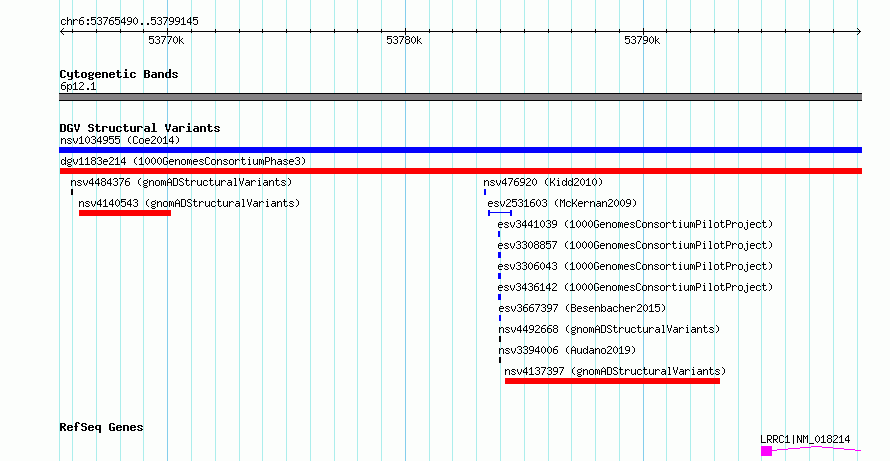Click the 53770k ruler tick label
This screenshot has height=461, width=890.
(x=166, y=40)
